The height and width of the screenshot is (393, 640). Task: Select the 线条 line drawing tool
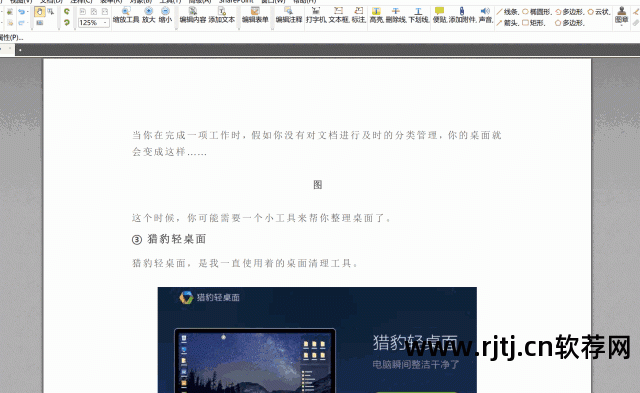(508, 12)
